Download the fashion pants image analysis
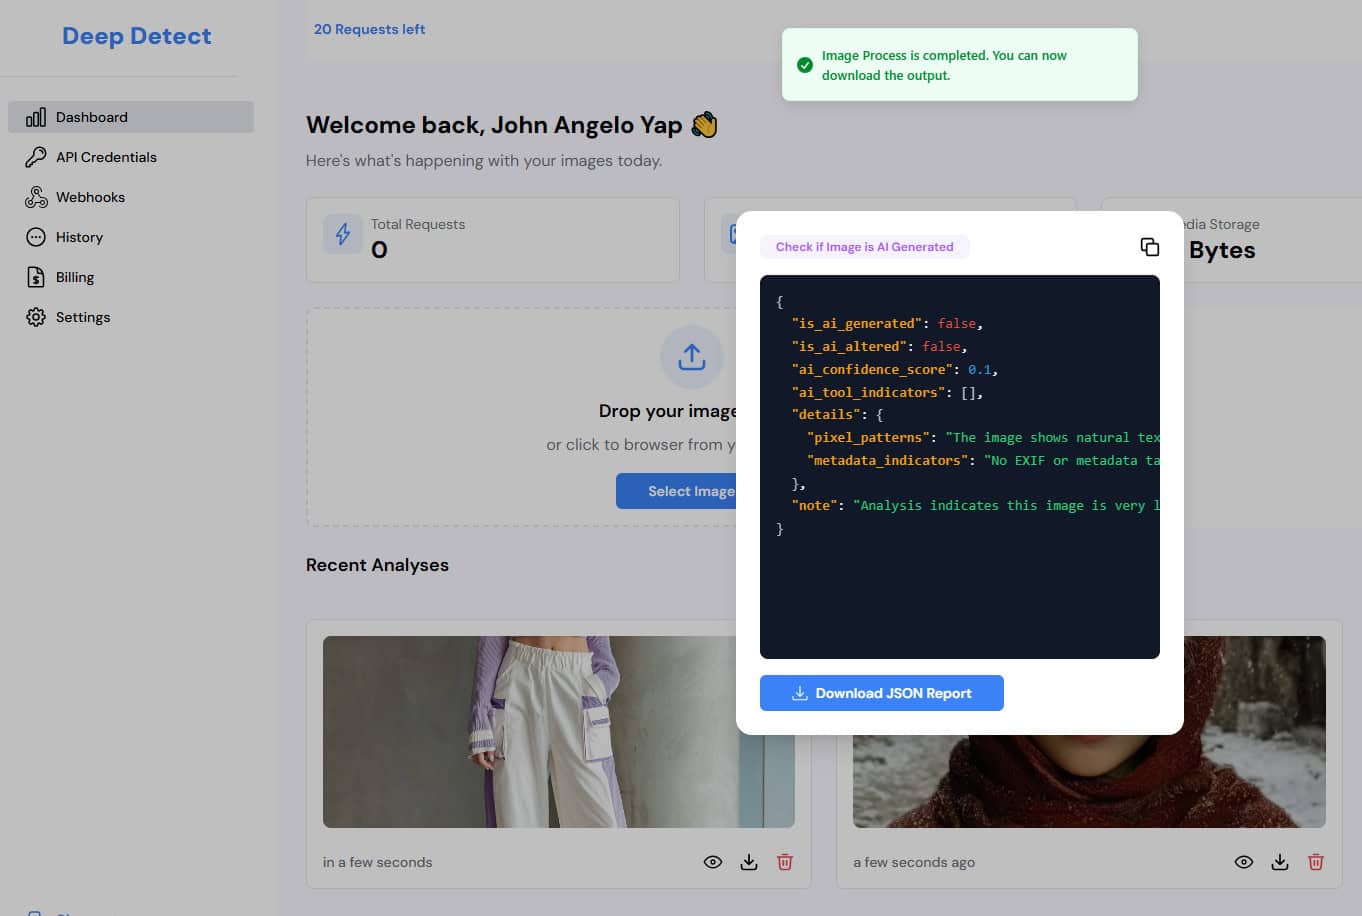Screen dimensions: 1362x916 coord(749,862)
